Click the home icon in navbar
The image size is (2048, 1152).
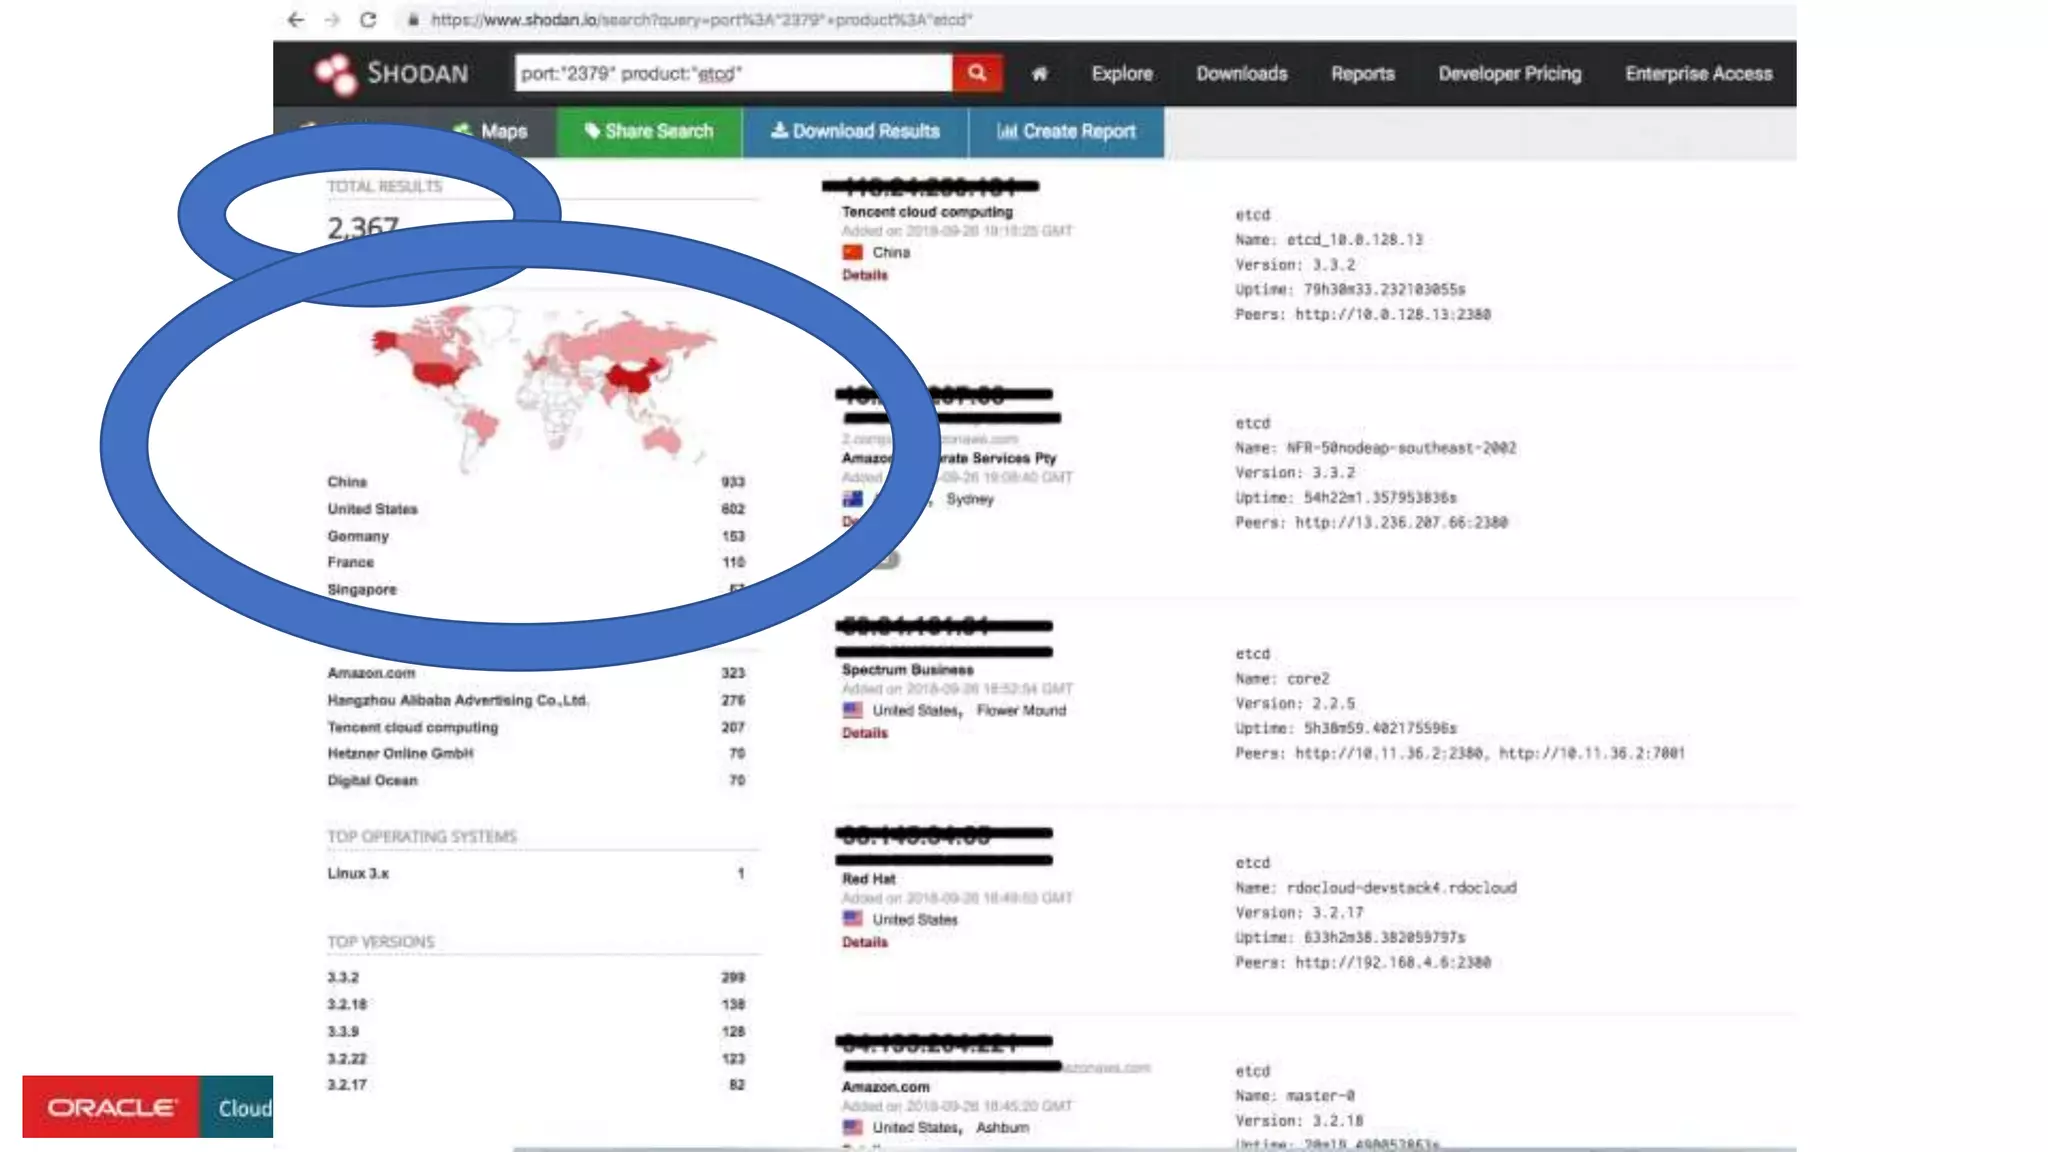tap(1039, 74)
